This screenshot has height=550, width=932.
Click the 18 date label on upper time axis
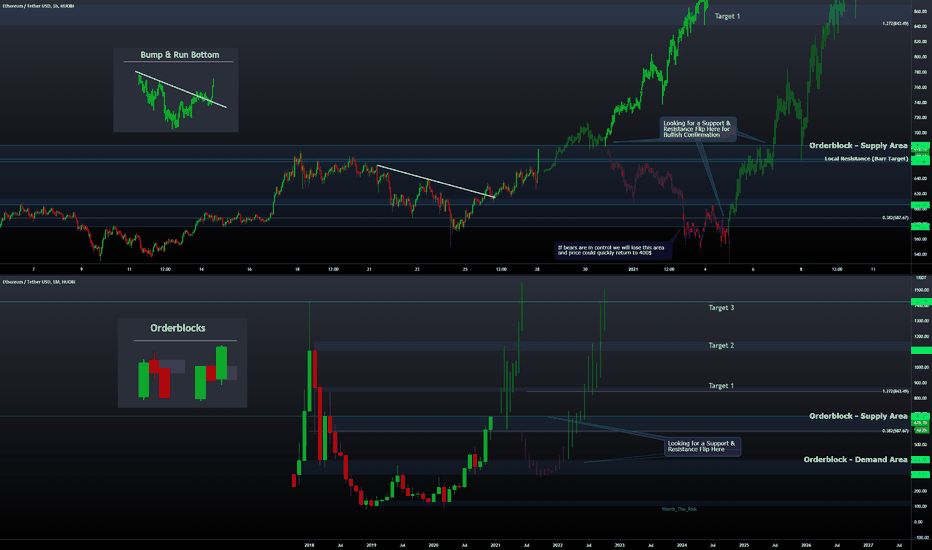click(297, 269)
